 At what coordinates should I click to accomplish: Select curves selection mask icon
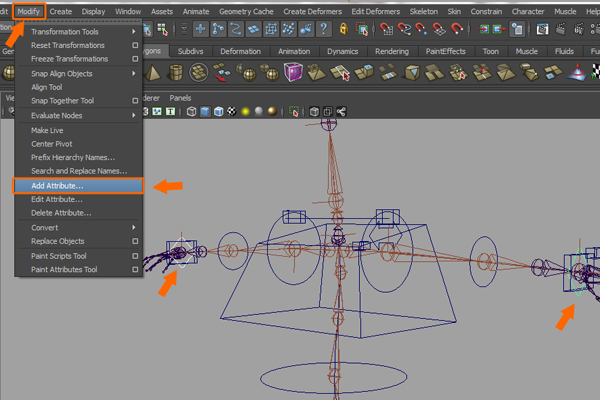236,29
